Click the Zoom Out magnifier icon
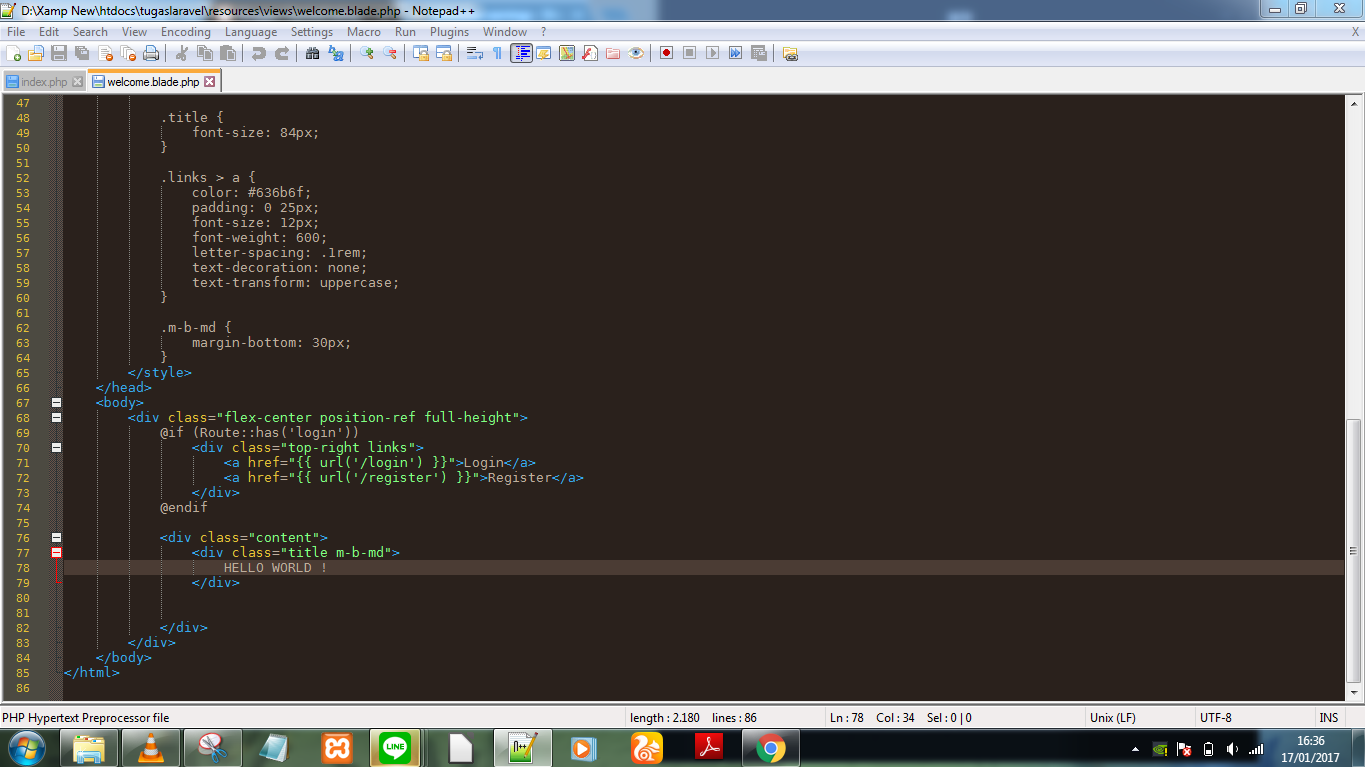 389,53
